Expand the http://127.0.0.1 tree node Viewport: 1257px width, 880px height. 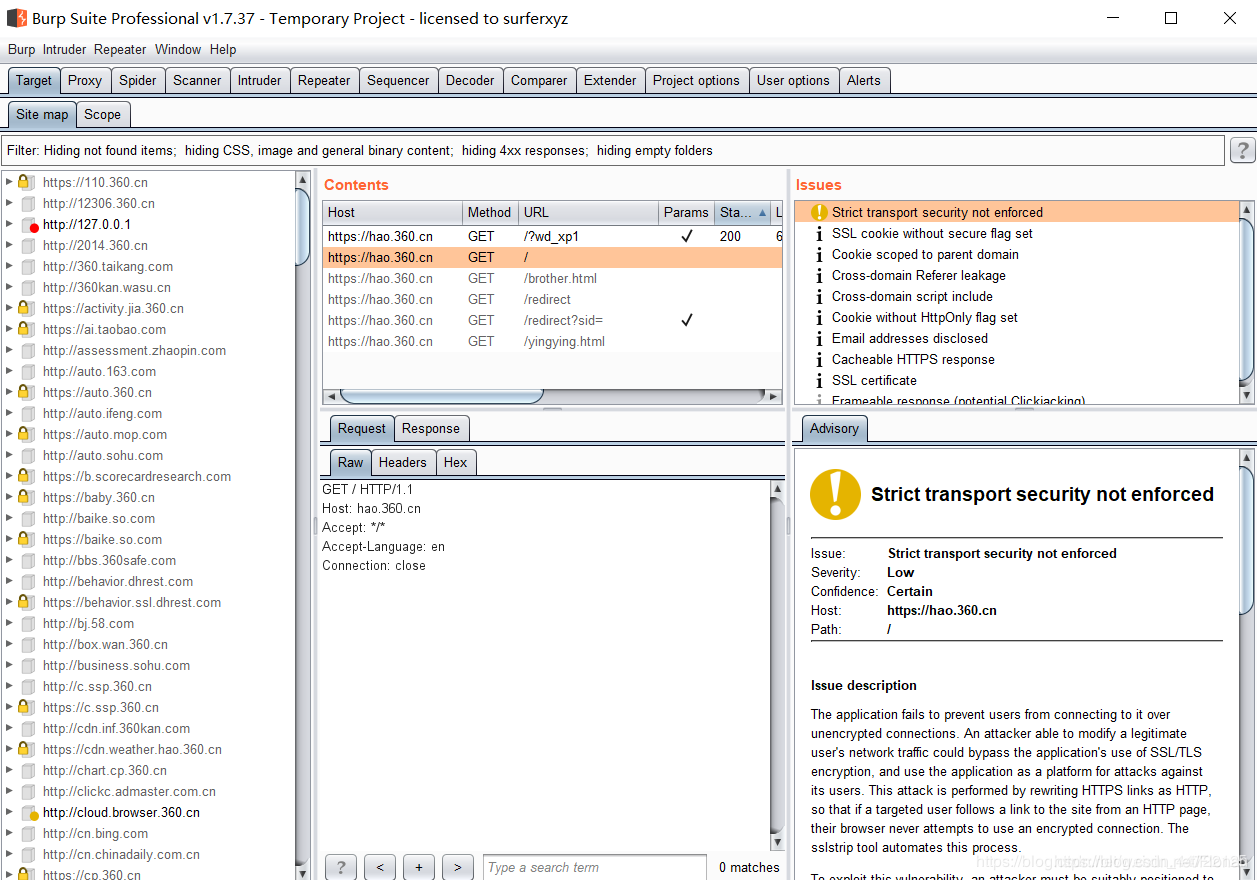tap(10, 224)
